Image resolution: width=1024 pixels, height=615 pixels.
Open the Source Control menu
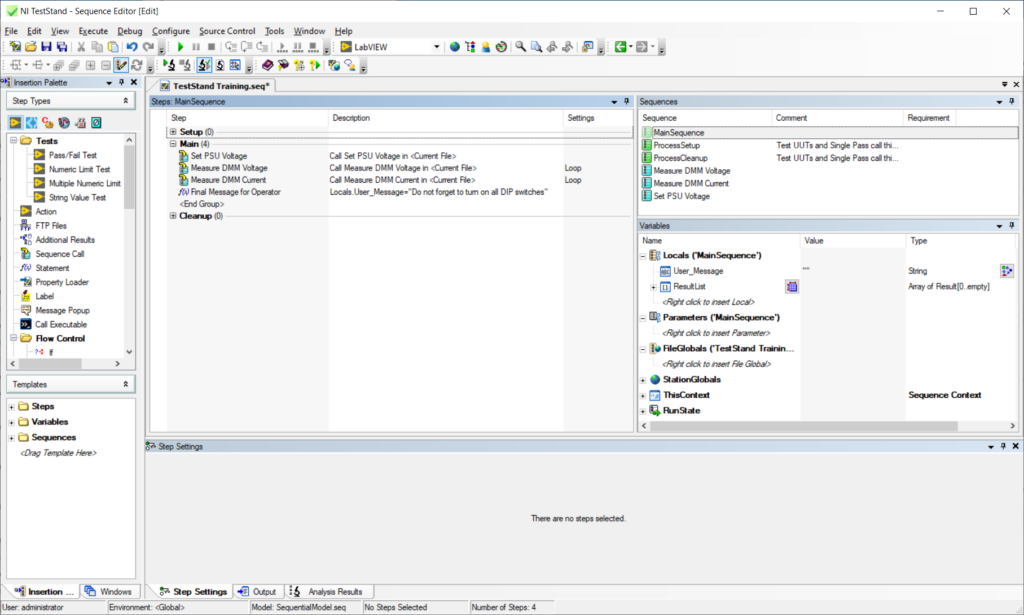[227, 31]
